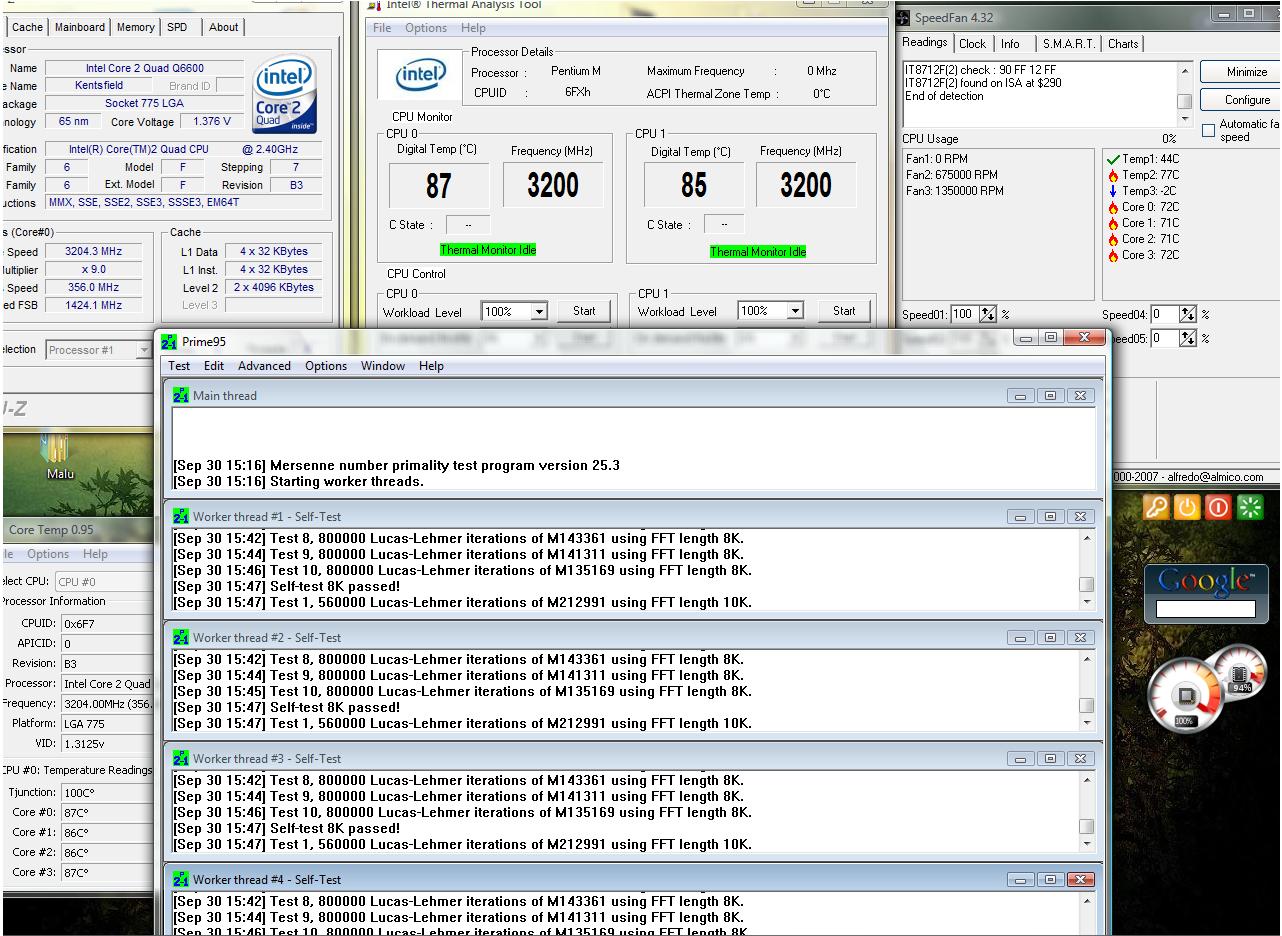The width and height of the screenshot is (1282, 936).
Task: Click the orange key lock gadget icon
Action: tap(1155, 508)
